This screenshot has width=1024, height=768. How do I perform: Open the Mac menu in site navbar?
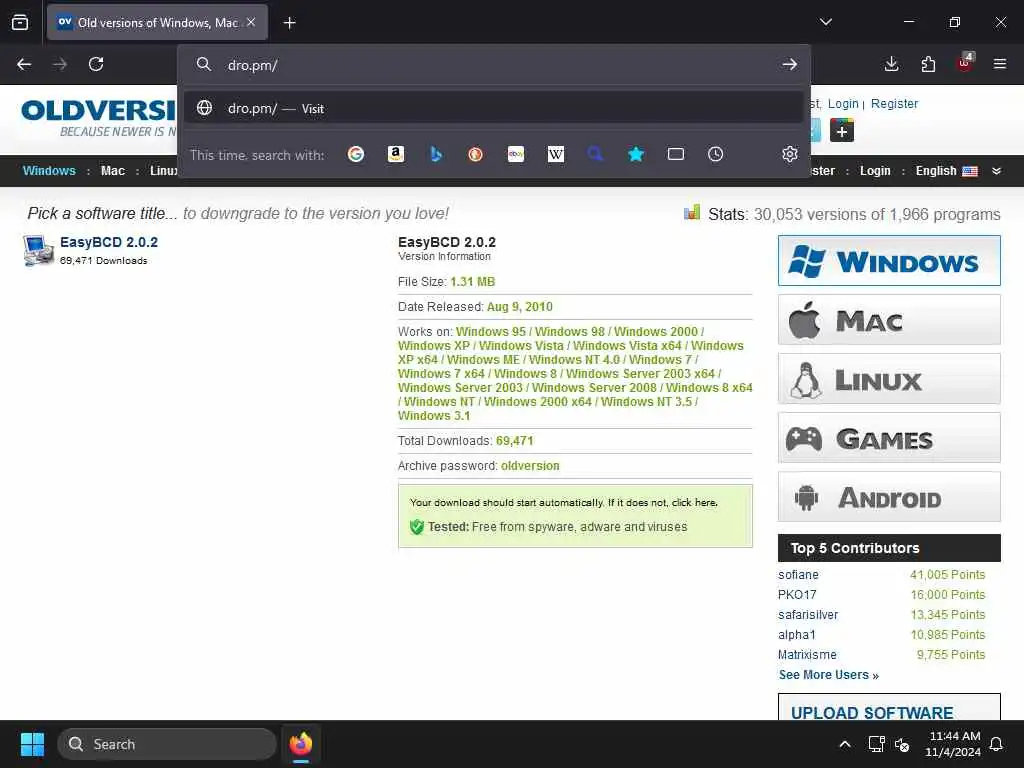pyautogui.click(x=112, y=171)
